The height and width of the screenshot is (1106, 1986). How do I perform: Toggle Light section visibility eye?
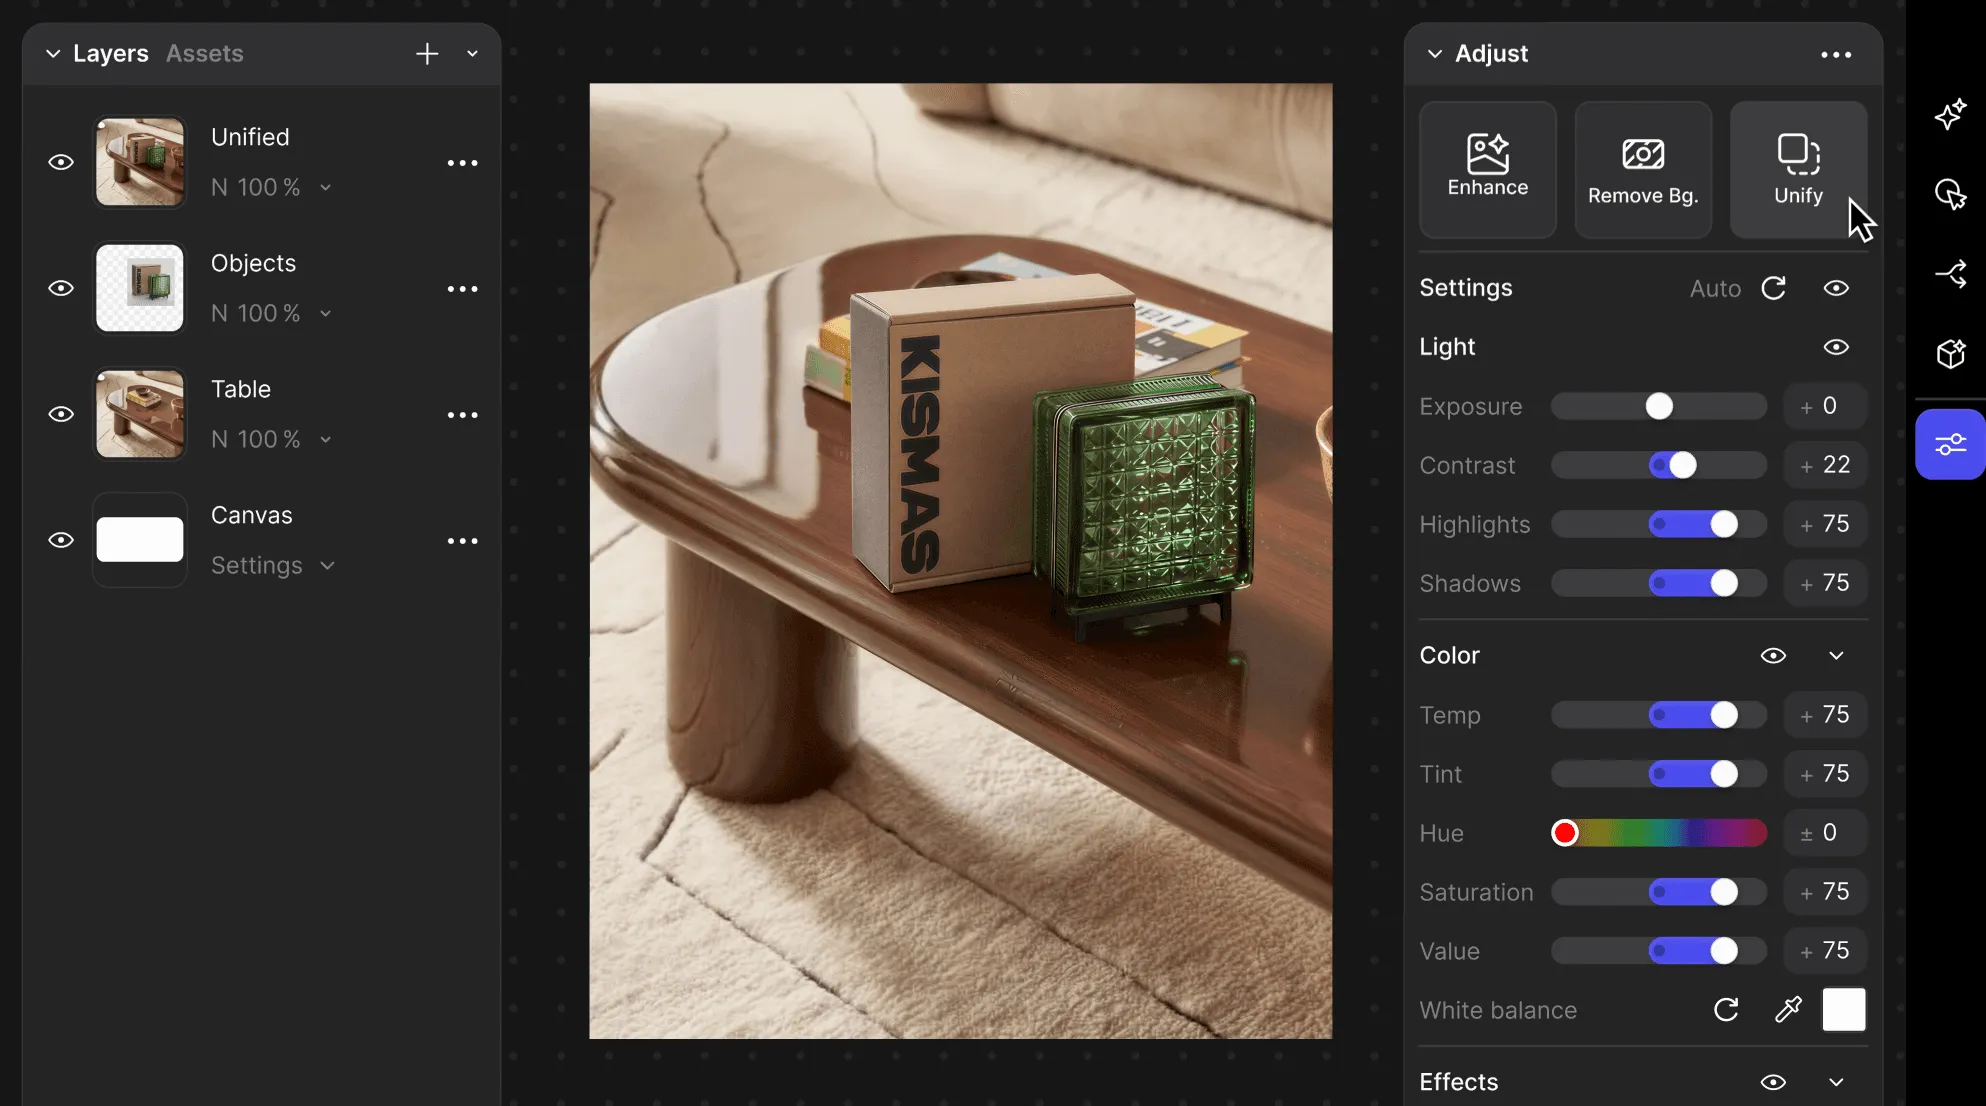pyautogui.click(x=1835, y=347)
